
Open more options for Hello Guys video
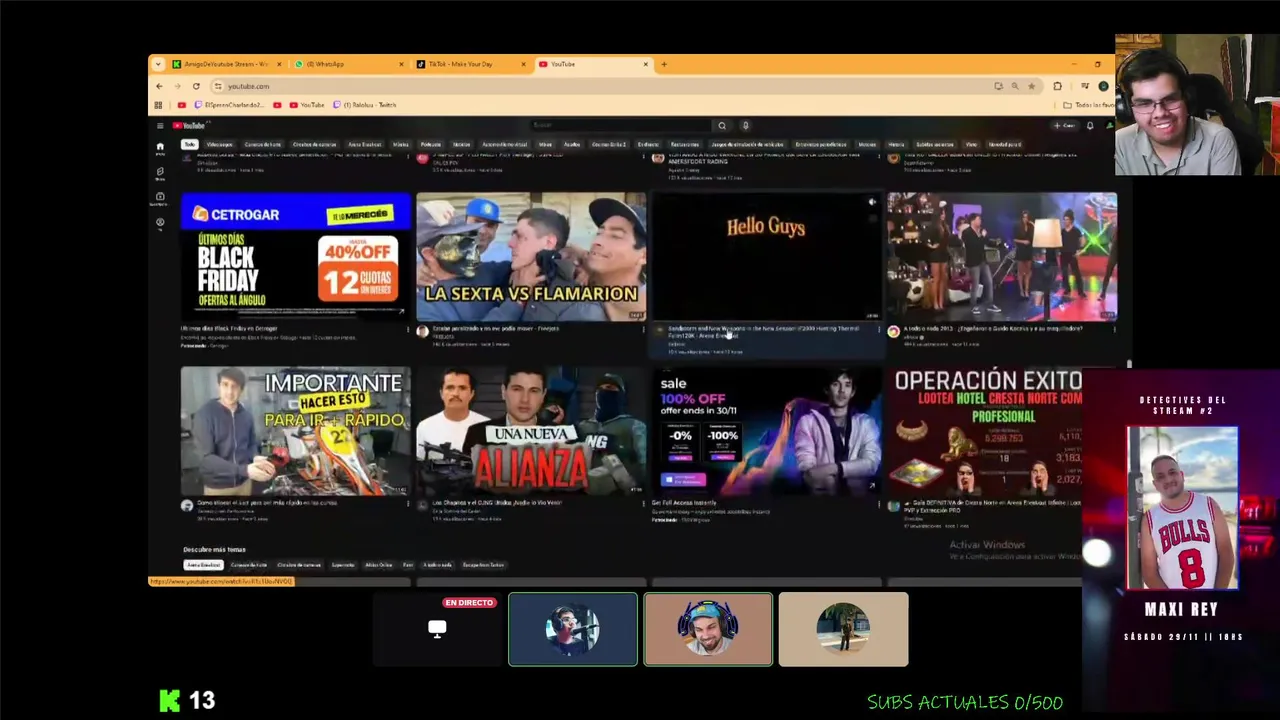(x=880, y=329)
